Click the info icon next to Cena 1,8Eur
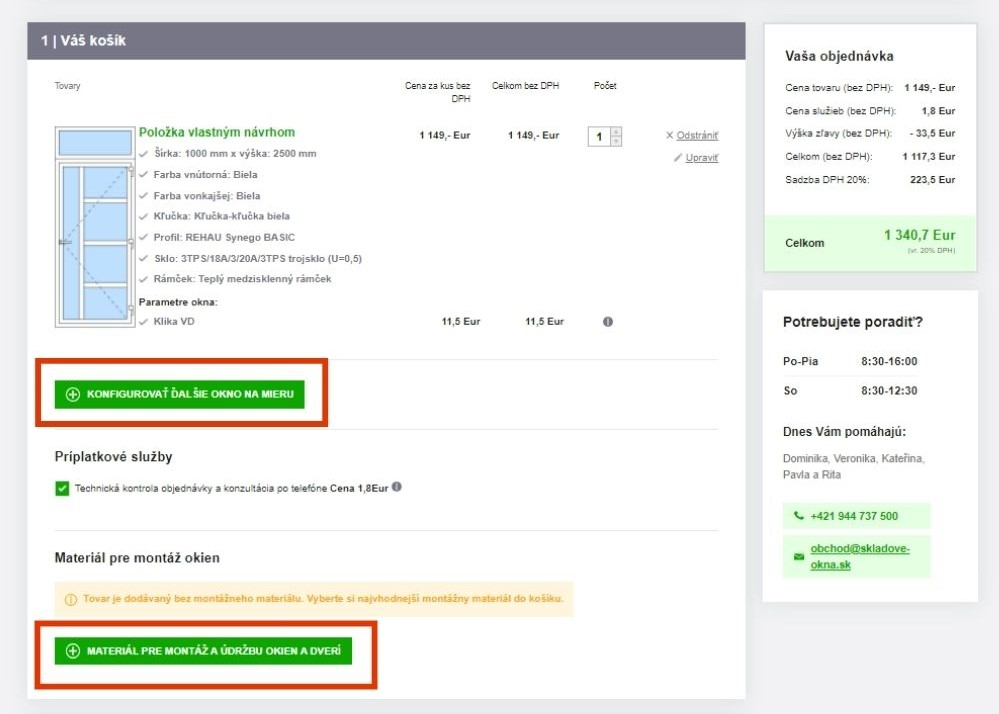This screenshot has width=999, height=714. point(397,487)
